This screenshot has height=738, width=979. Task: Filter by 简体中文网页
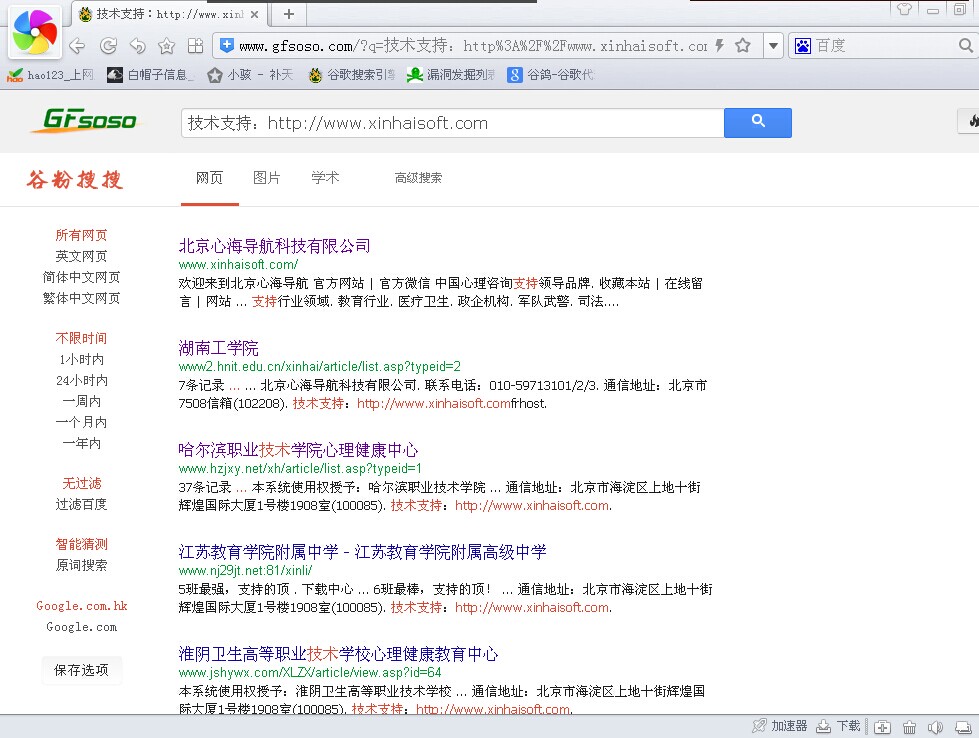tap(81, 277)
